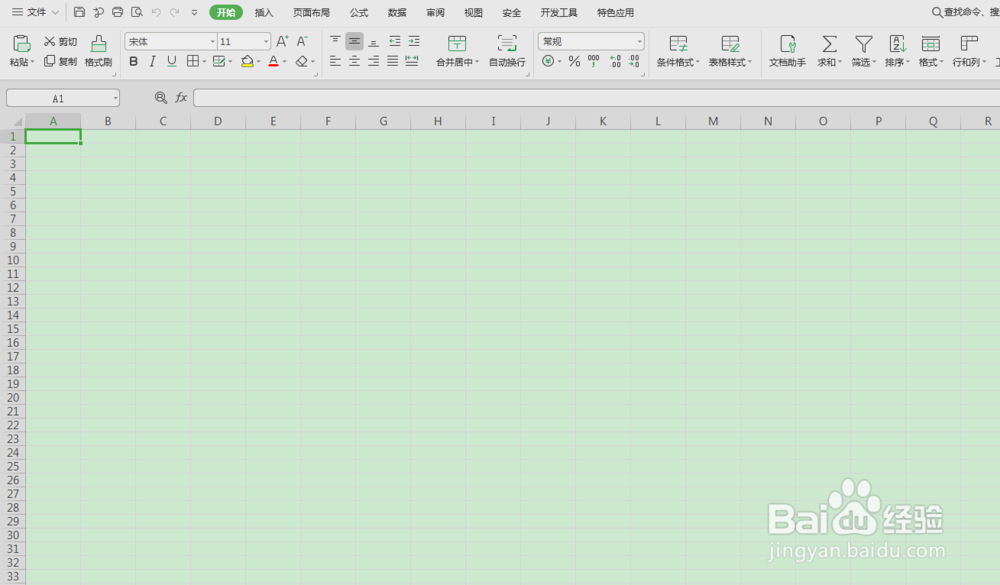The height and width of the screenshot is (585, 1000).
Task: Set vertical Top Align
Action: pyautogui.click(x=335, y=41)
